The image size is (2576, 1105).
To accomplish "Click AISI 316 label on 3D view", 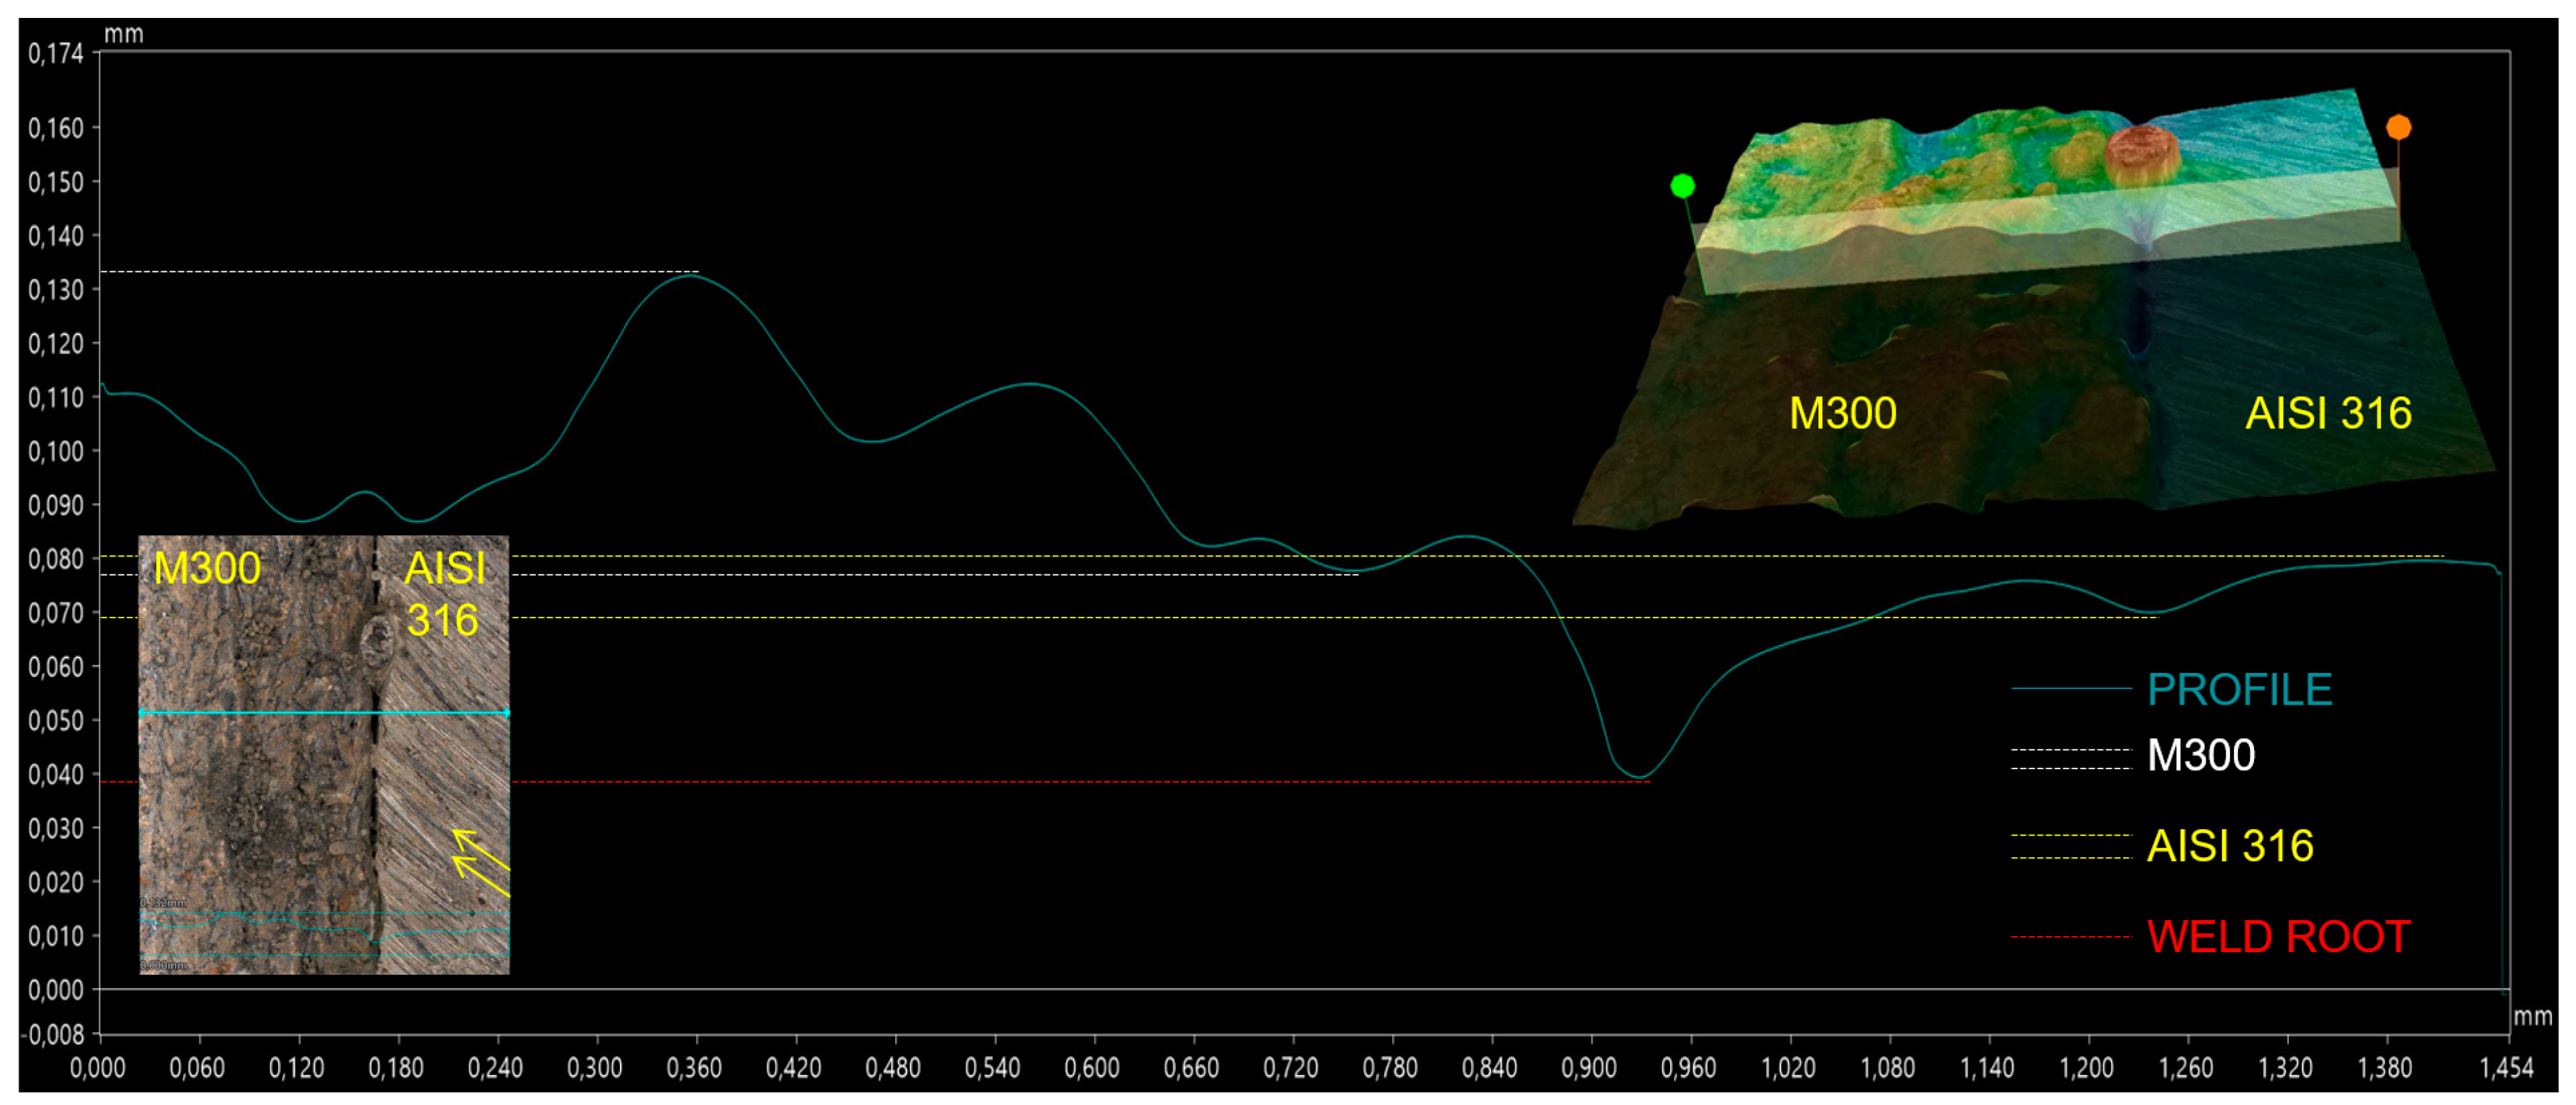I will [x=2328, y=413].
